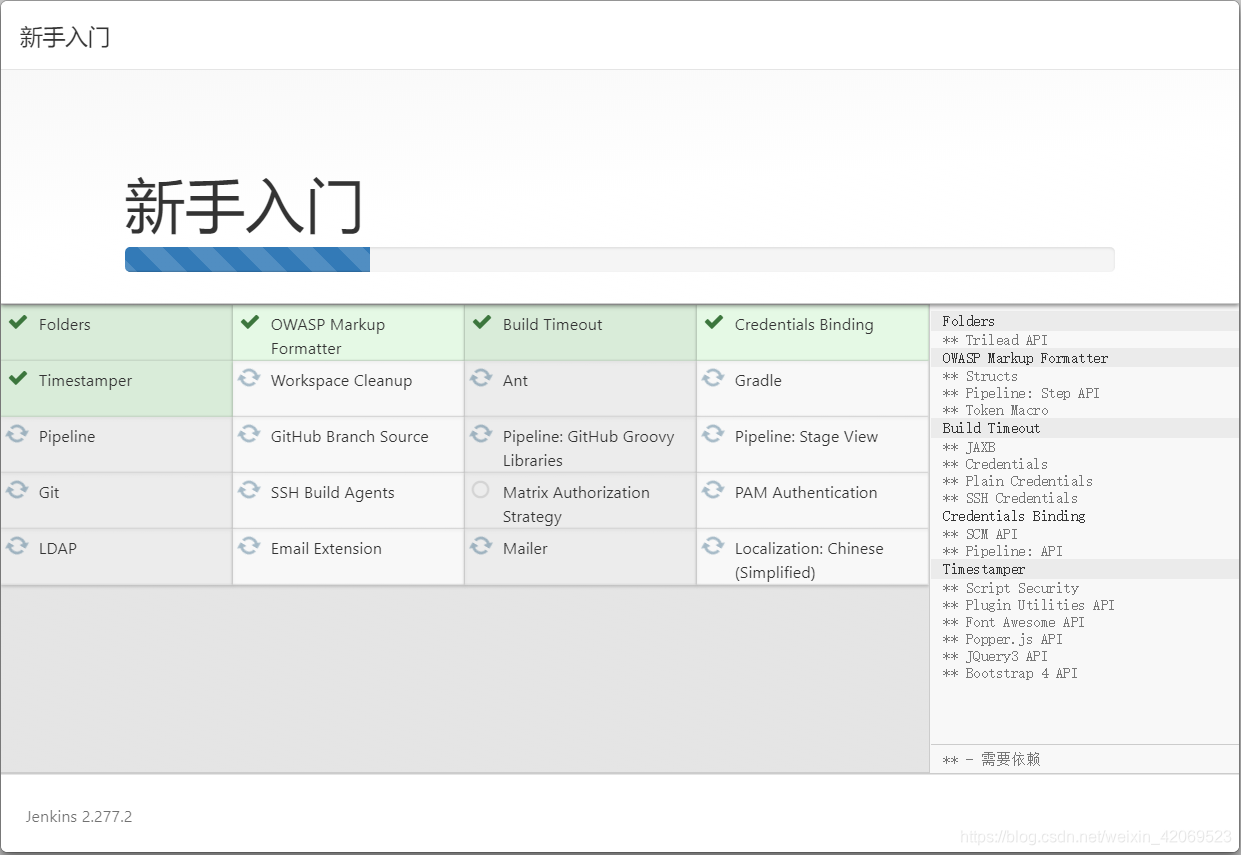
Task: Click the Jenkins 2.277.2 version text
Action: [79, 817]
